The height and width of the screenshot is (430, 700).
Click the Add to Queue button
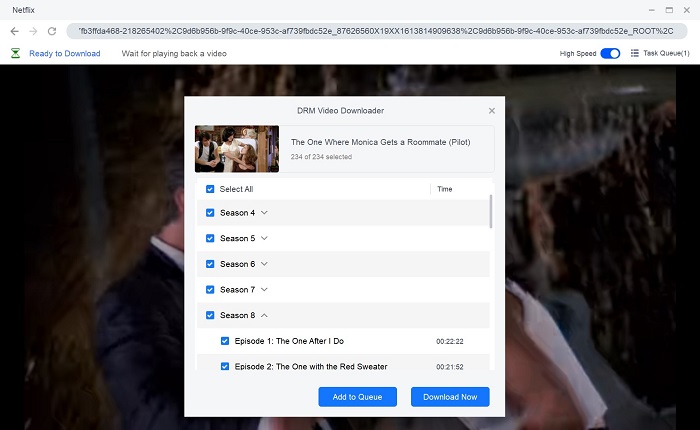tap(358, 397)
